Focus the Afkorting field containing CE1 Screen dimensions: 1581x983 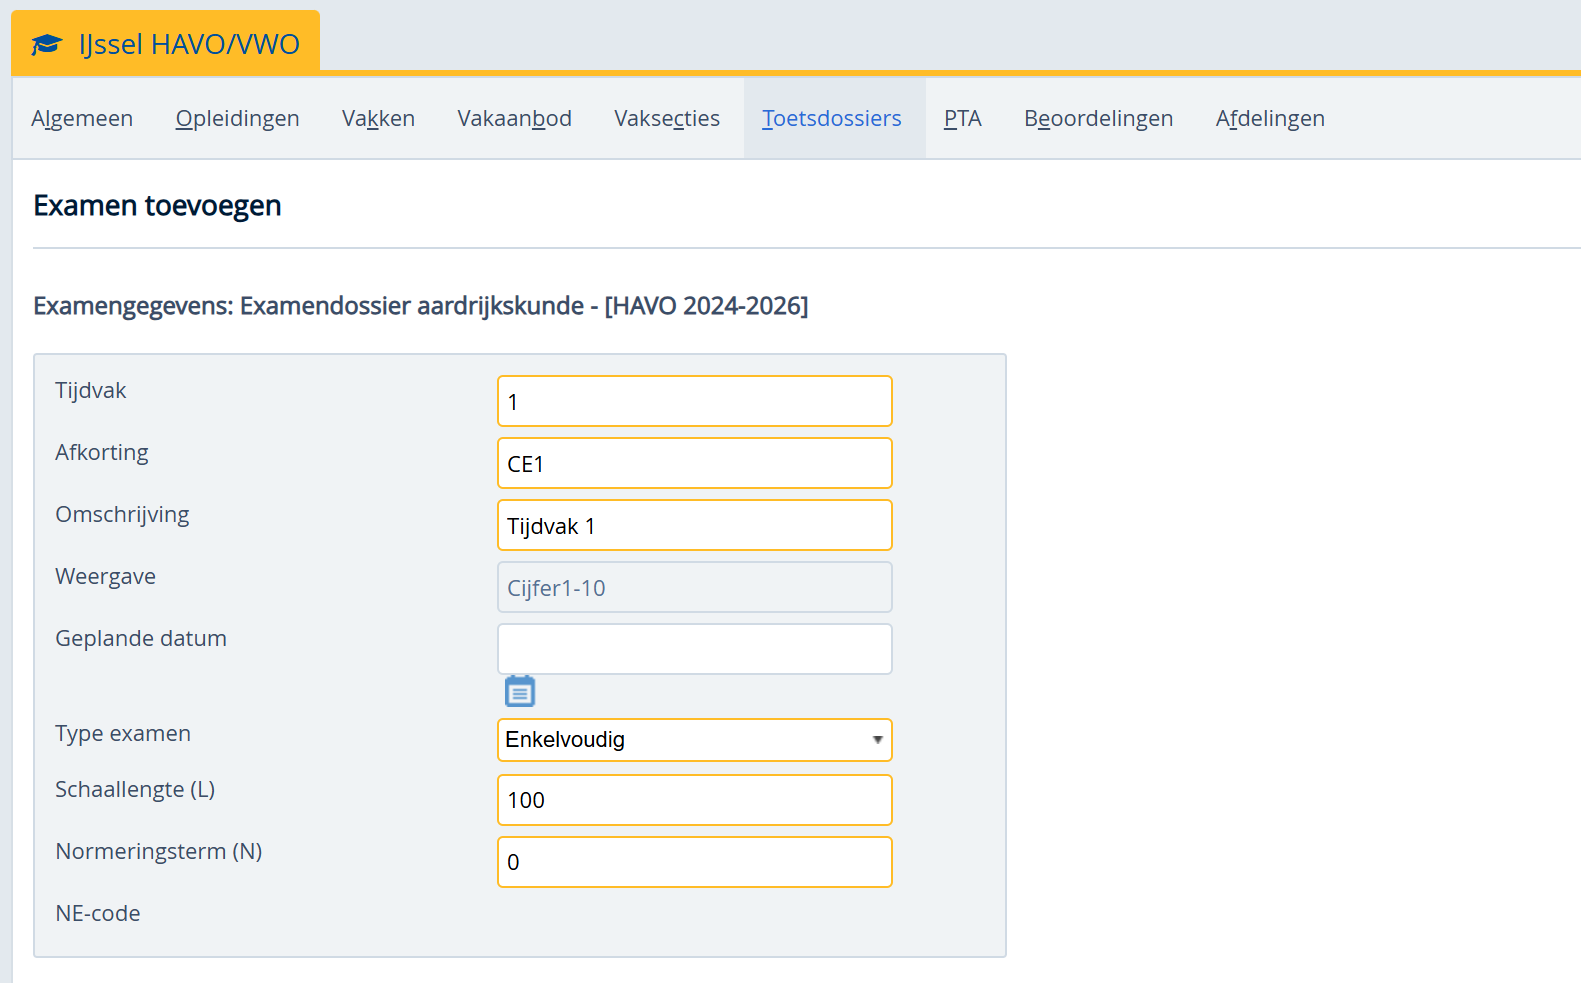pos(694,464)
